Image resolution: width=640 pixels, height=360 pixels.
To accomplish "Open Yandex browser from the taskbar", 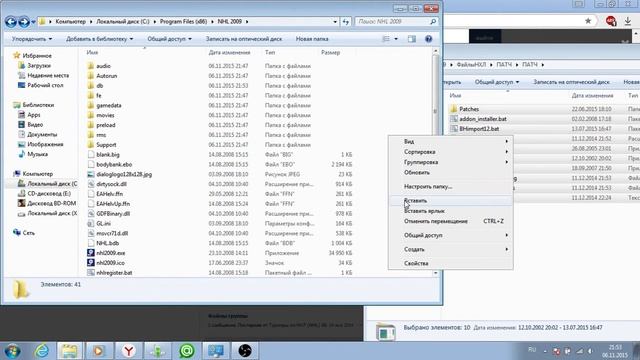I will pyautogui.click(x=129, y=351).
